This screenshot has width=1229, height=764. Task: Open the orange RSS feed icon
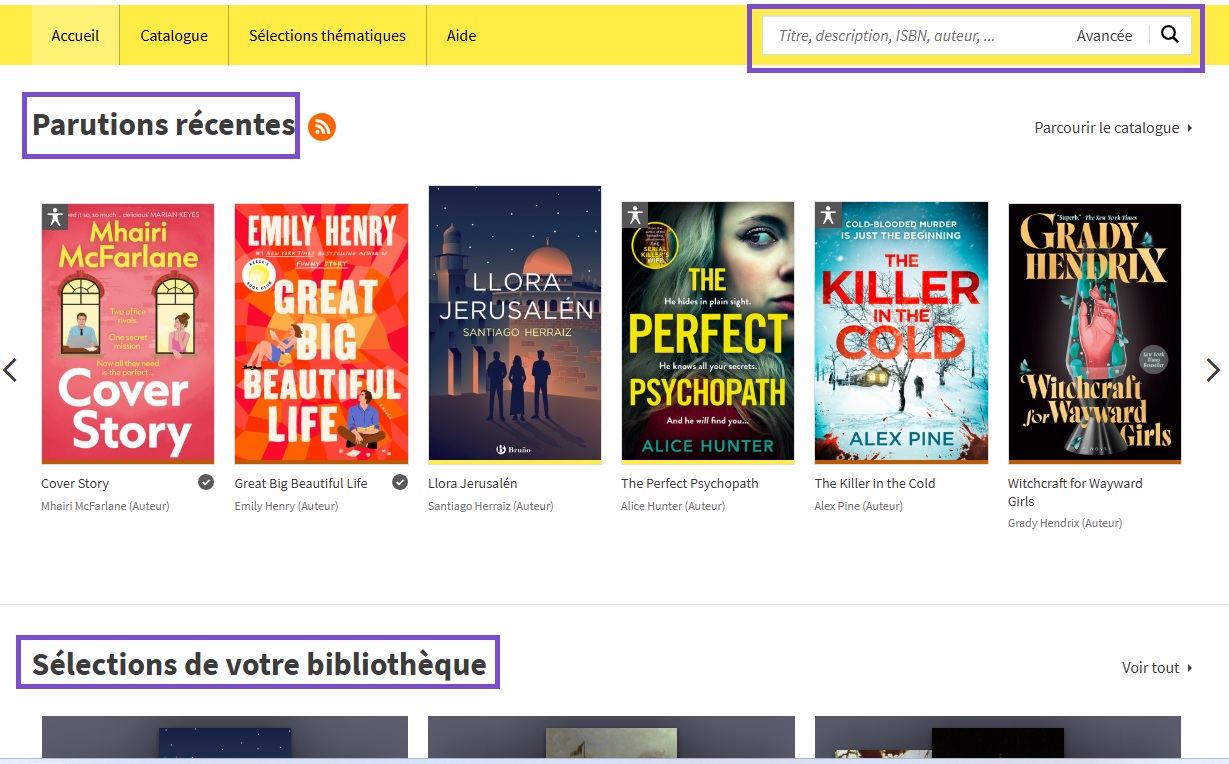(322, 127)
